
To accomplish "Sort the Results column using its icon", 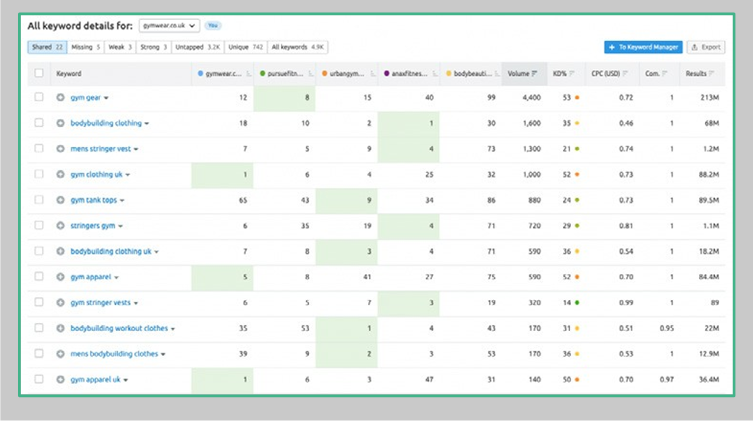I will (712, 74).
